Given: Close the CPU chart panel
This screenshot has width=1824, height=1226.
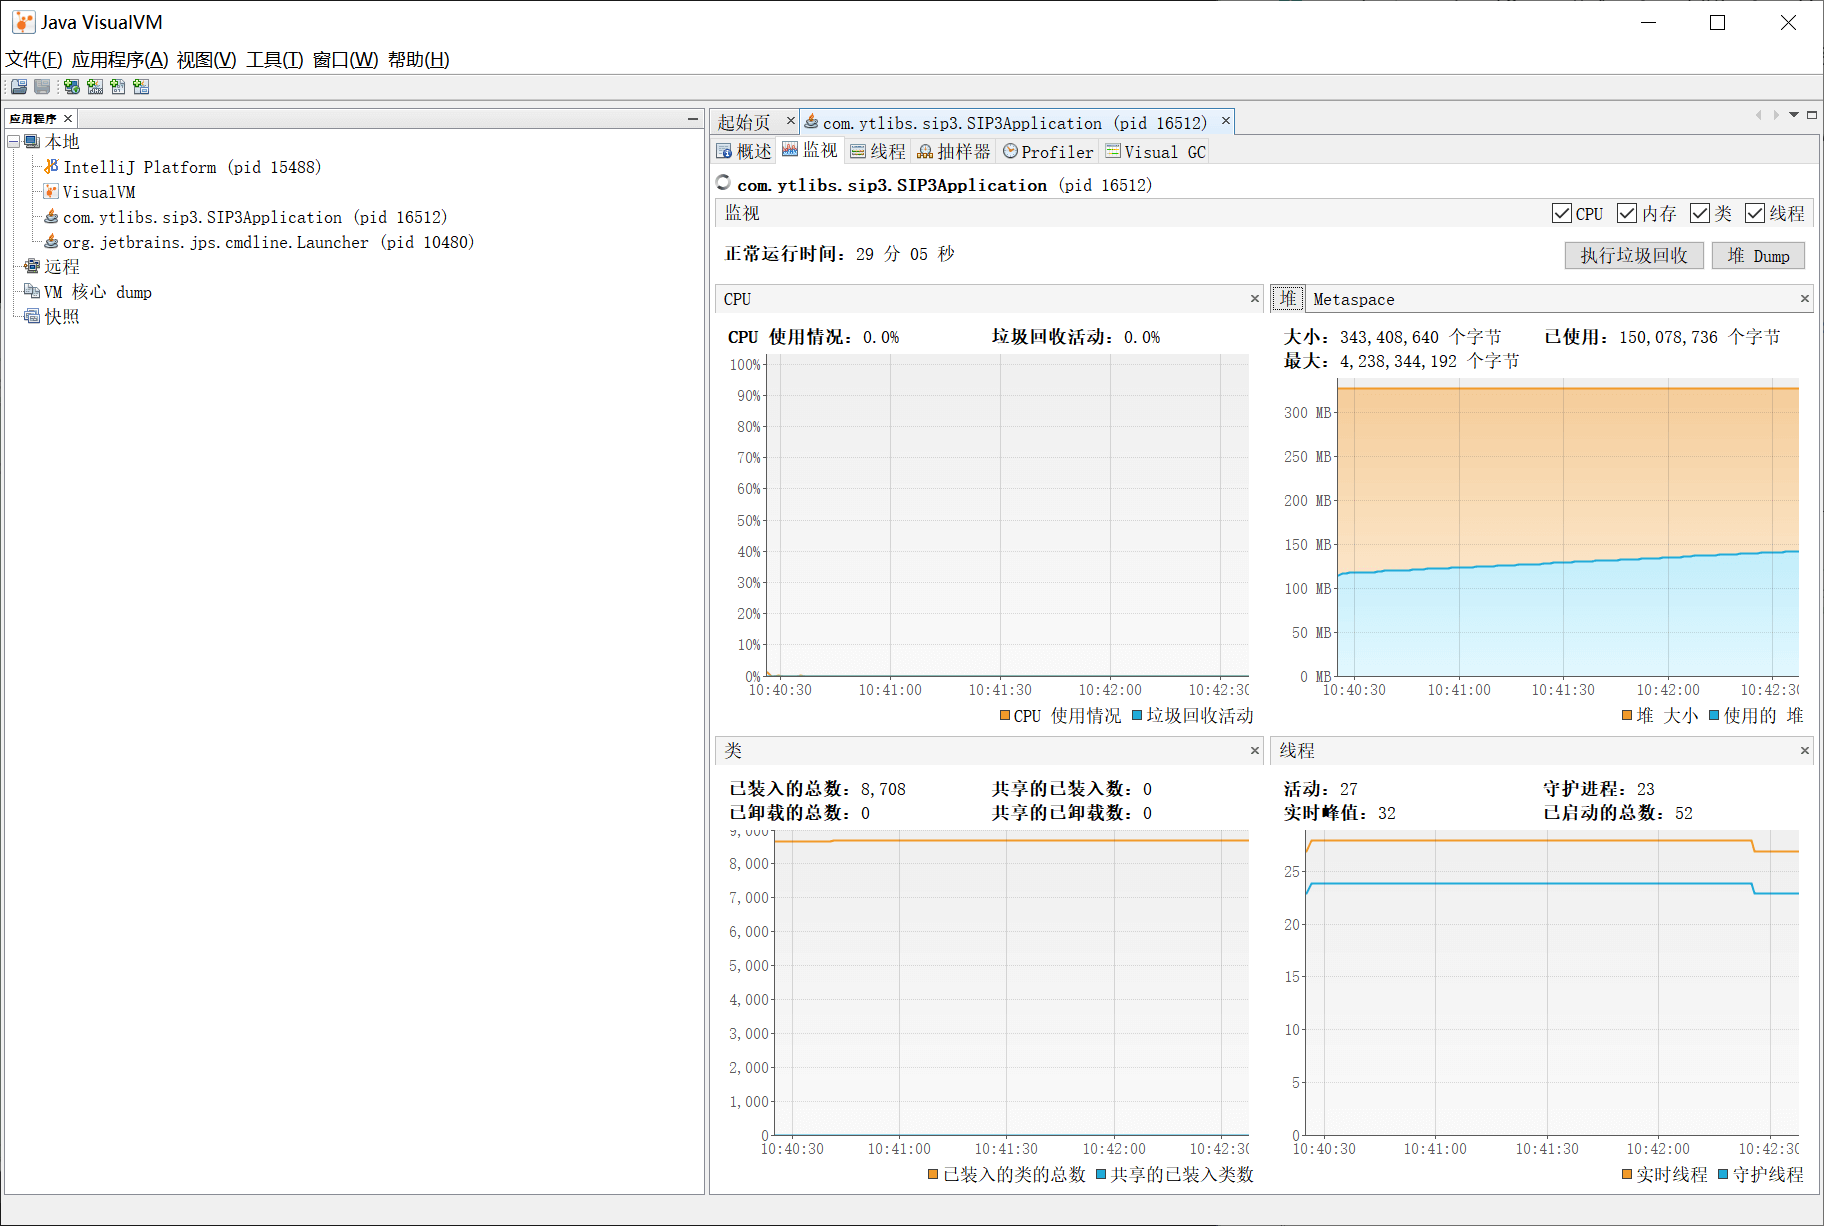Looking at the screenshot, I should (1255, 299).
